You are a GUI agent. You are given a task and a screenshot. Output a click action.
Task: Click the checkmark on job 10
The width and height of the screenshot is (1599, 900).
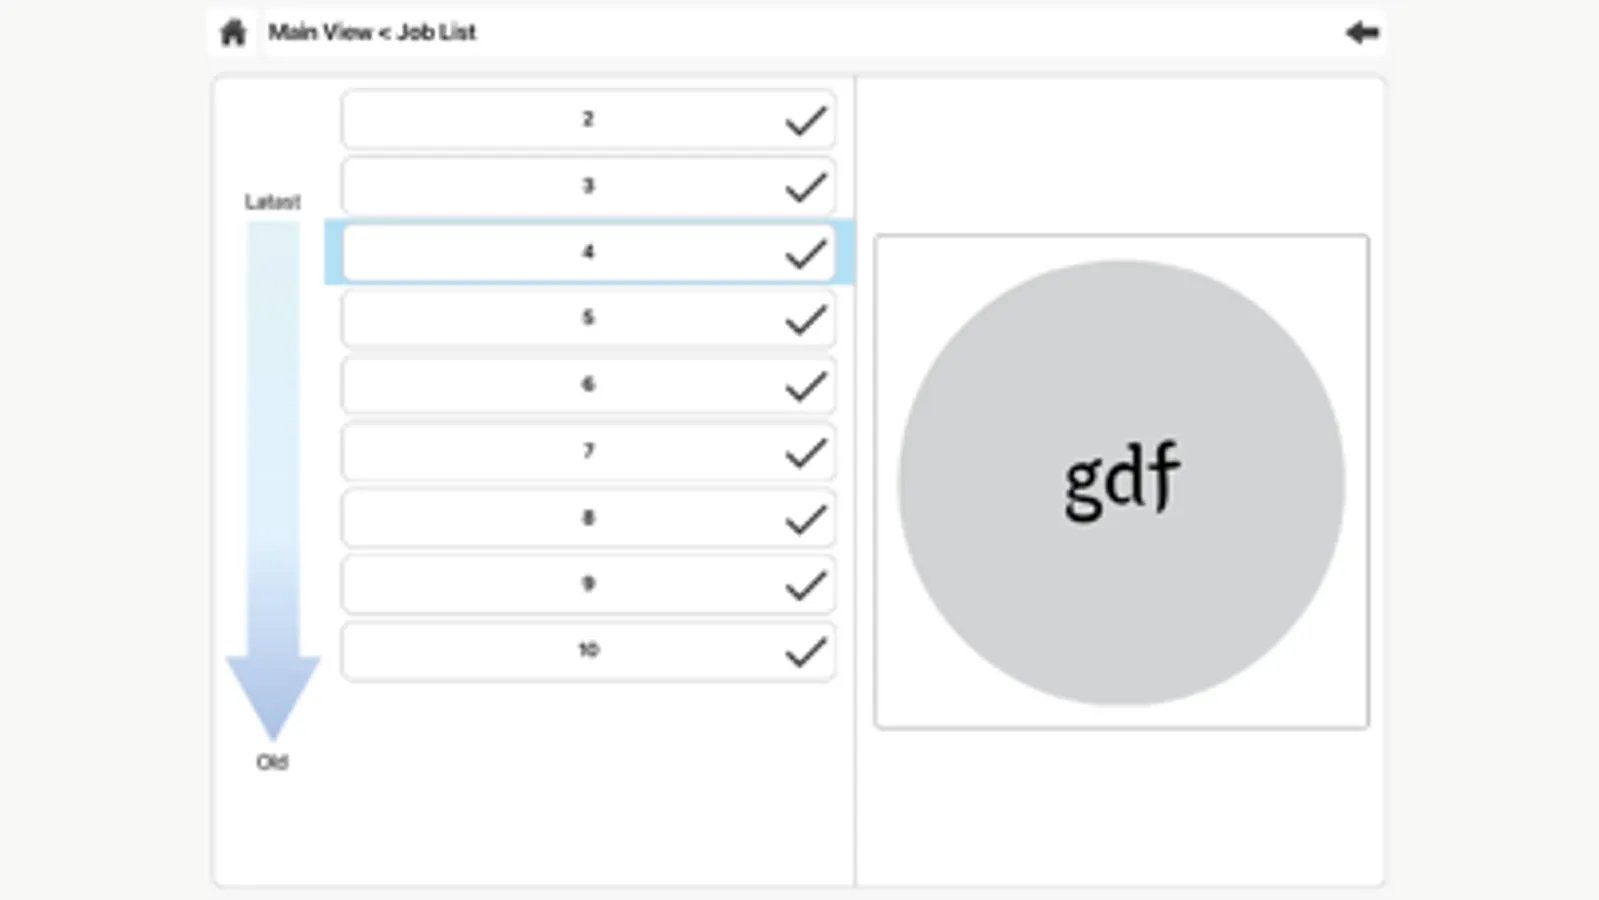(x=805, y=652)
